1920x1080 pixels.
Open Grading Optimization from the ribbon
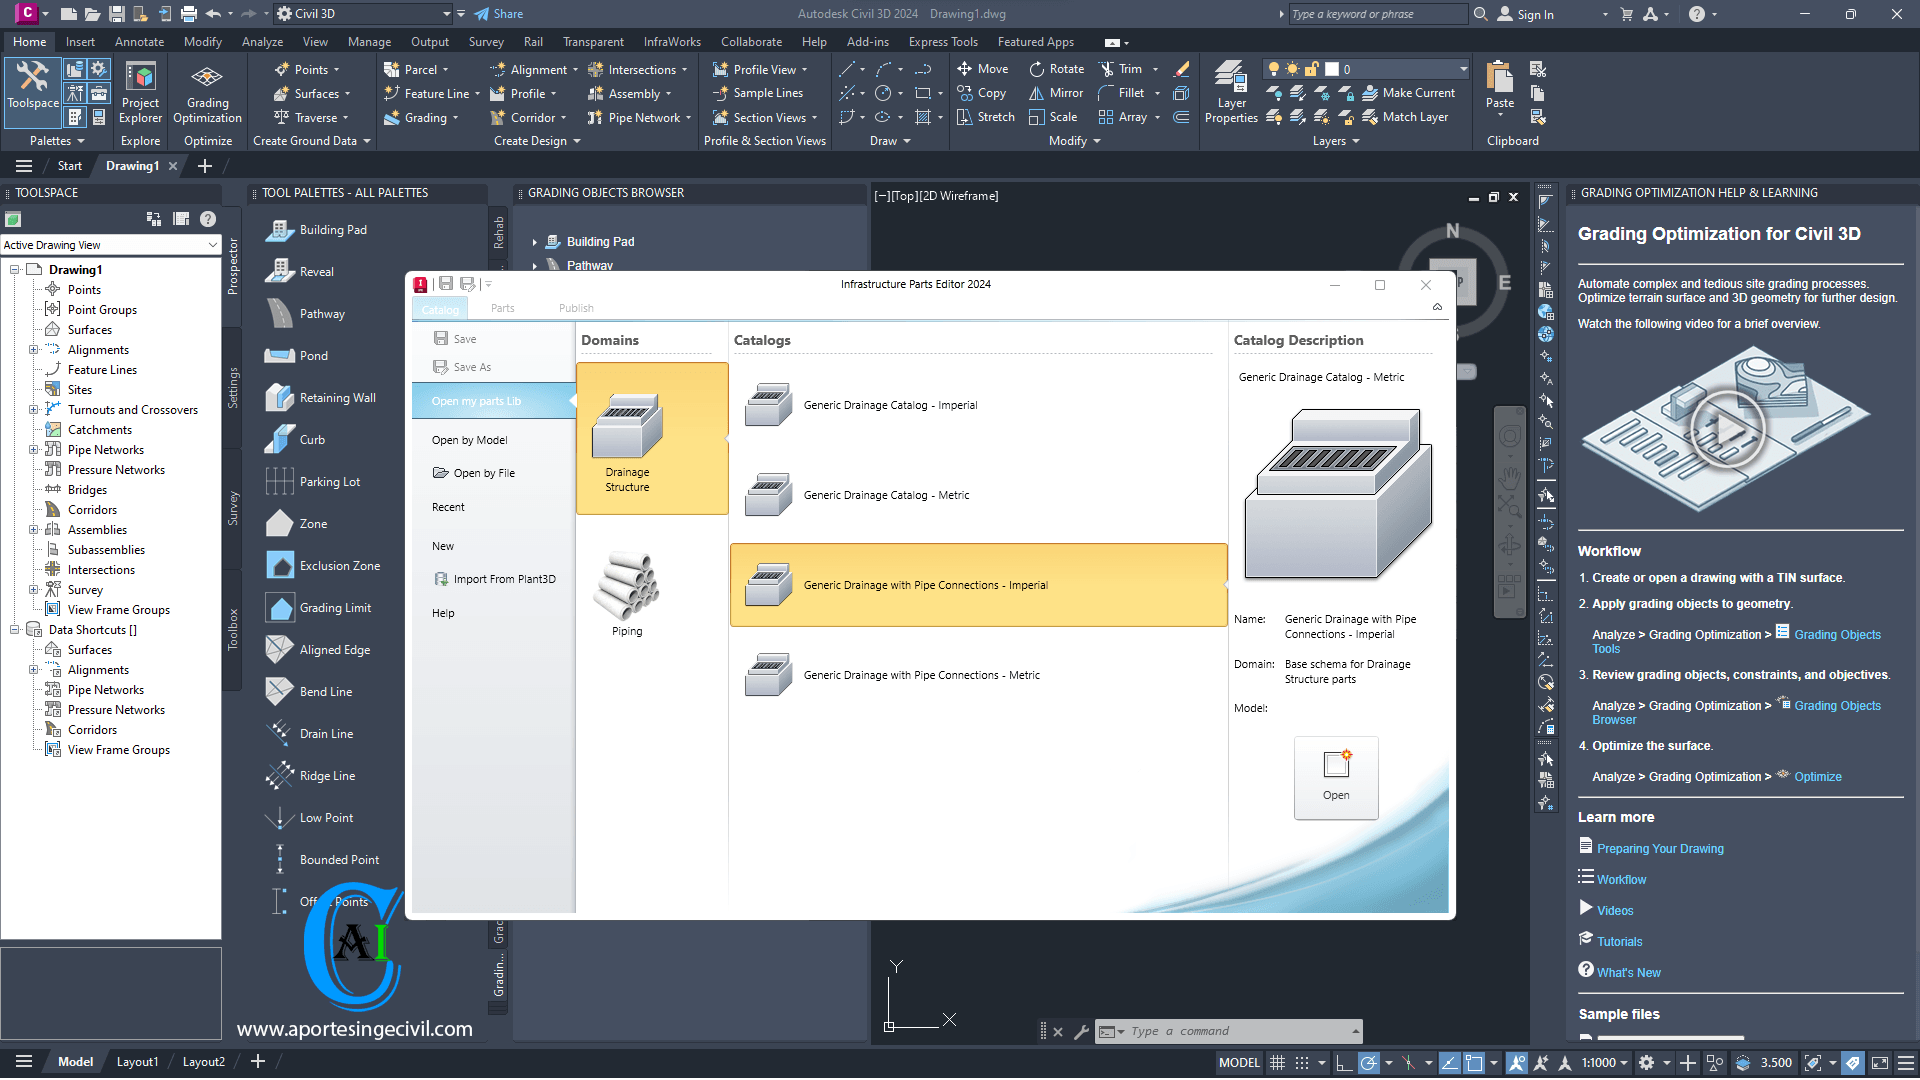[206, 92]
